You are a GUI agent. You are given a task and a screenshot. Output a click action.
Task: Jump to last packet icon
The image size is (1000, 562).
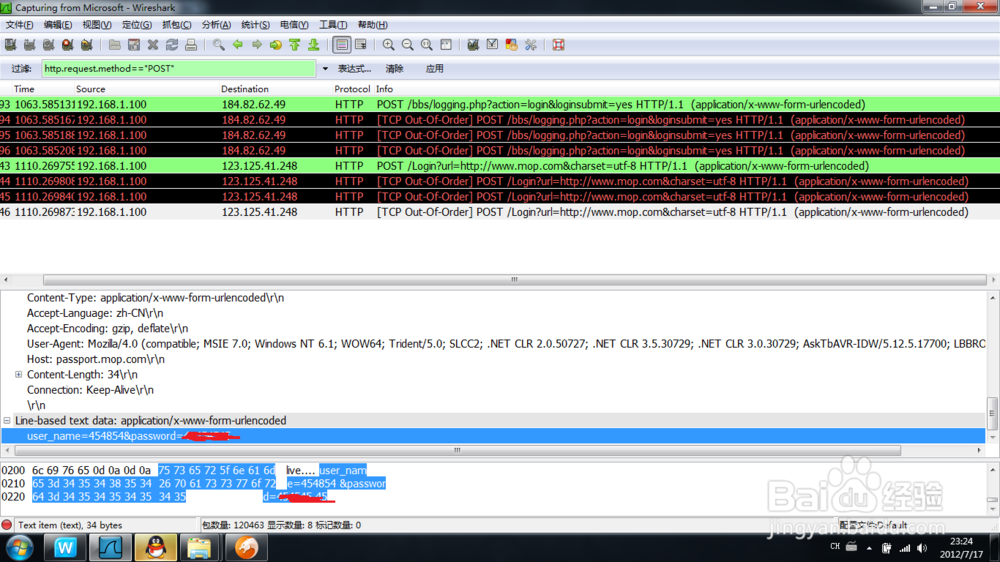coord(314,45)
